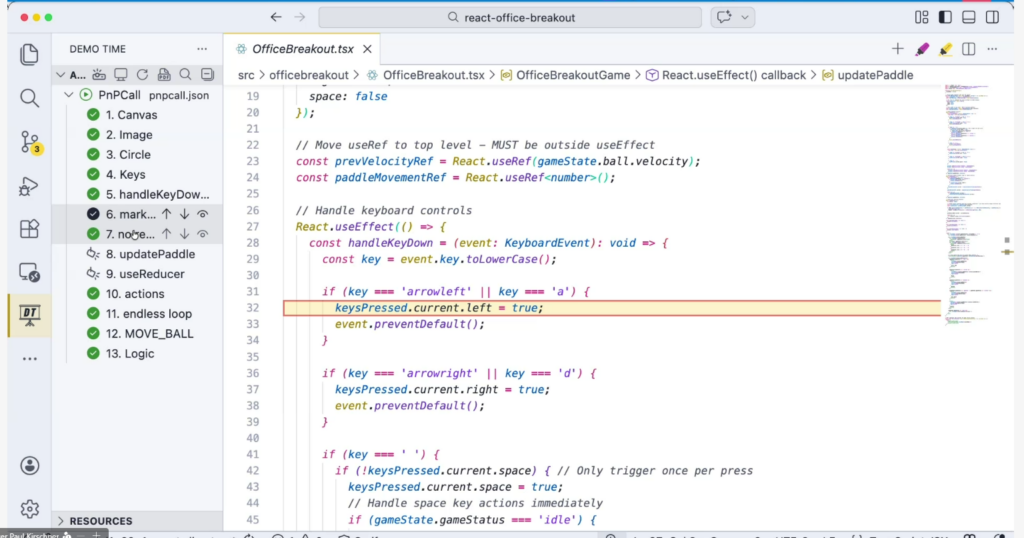1024x538 pixels.
Task: Select the OfficeBreakout.tsx editor tab
Action: 301,49
